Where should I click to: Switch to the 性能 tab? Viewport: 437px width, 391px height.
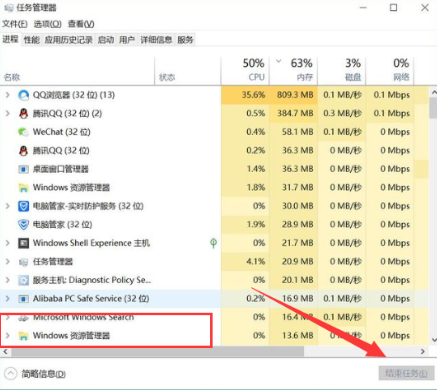pos(32,40)
